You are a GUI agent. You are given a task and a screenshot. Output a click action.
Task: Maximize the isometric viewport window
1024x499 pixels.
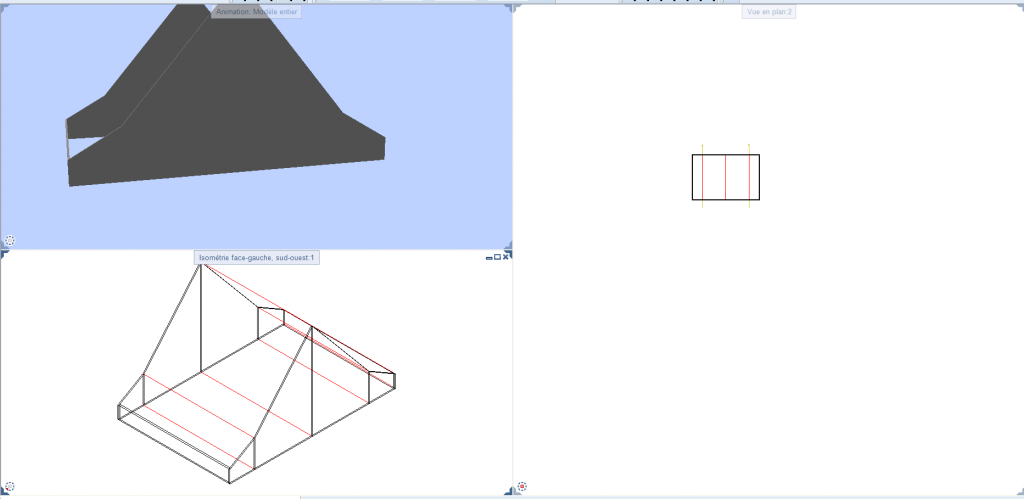497,257
